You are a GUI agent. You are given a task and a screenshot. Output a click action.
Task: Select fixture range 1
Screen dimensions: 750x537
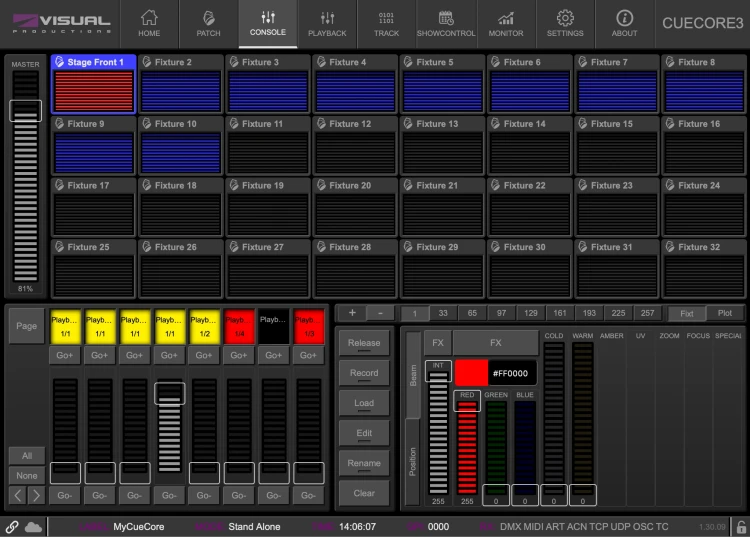click(x=414, y=313)
